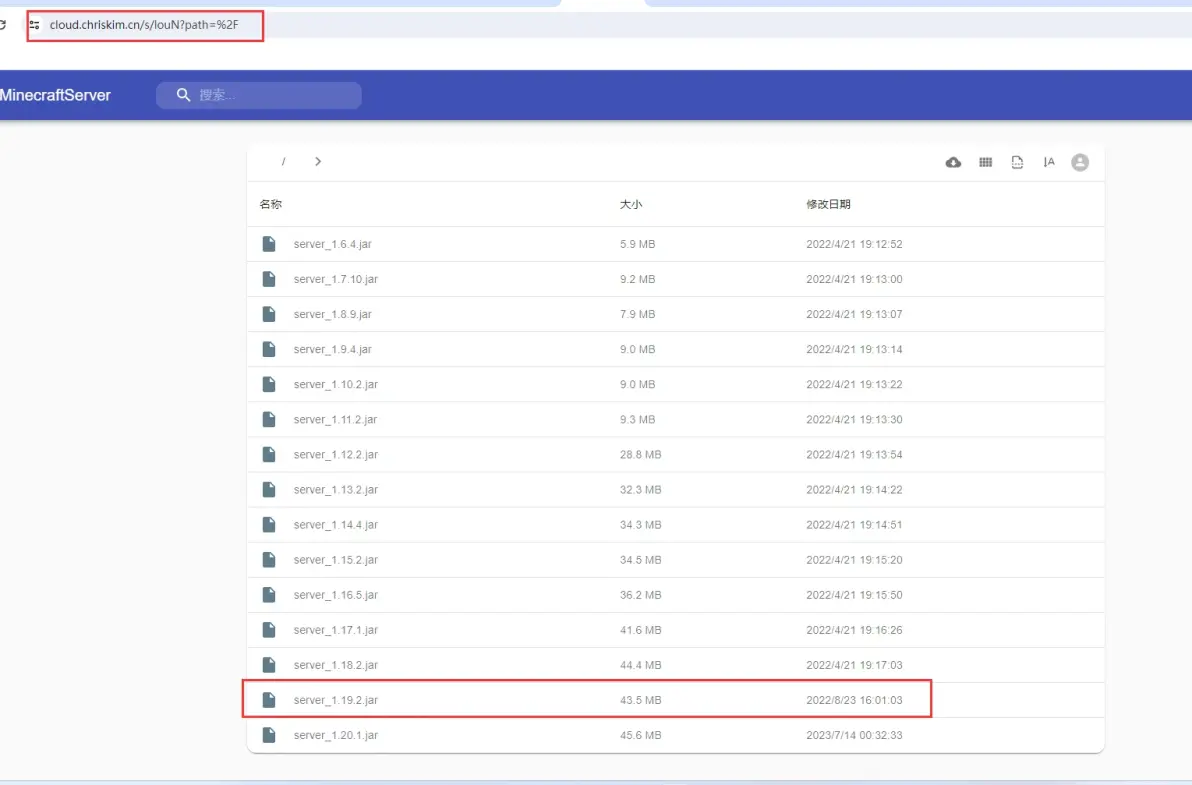Click the 36.2 MB size value

pos(640,594)
